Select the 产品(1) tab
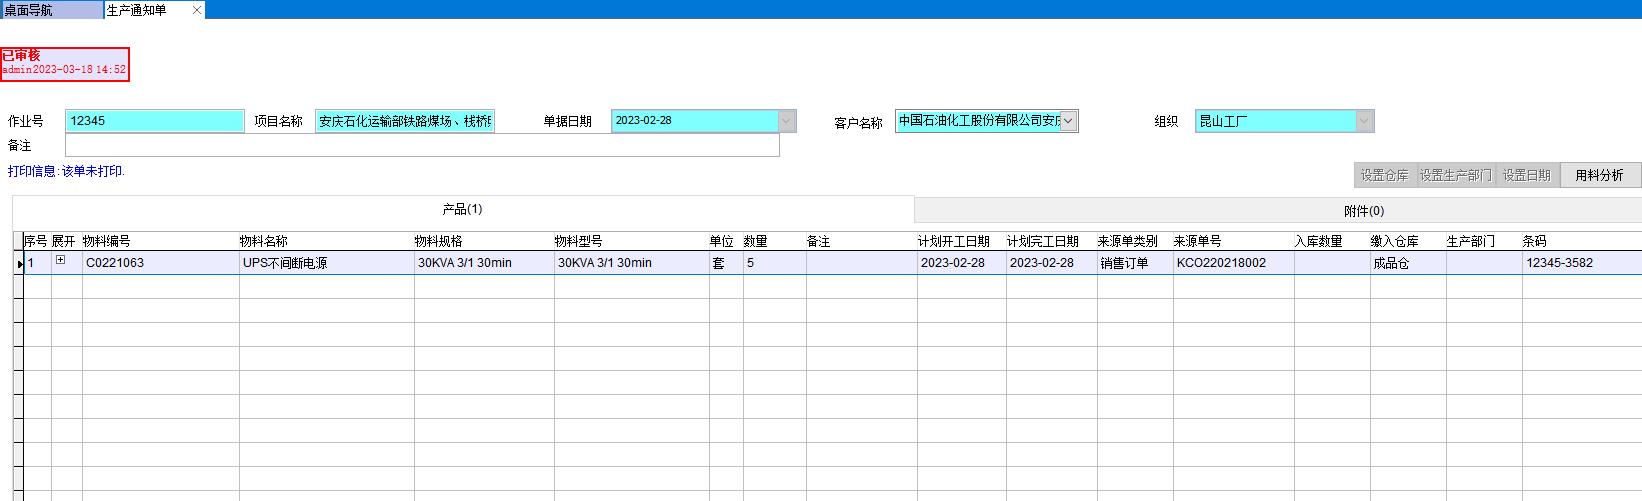The width and height of the screenshot is (1642, 501). point(462,209)
